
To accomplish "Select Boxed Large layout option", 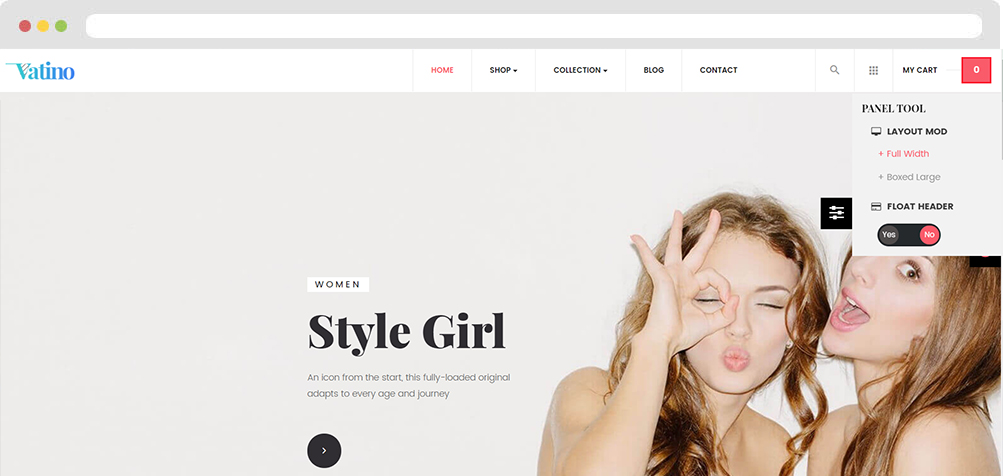I will click(909, 177).
